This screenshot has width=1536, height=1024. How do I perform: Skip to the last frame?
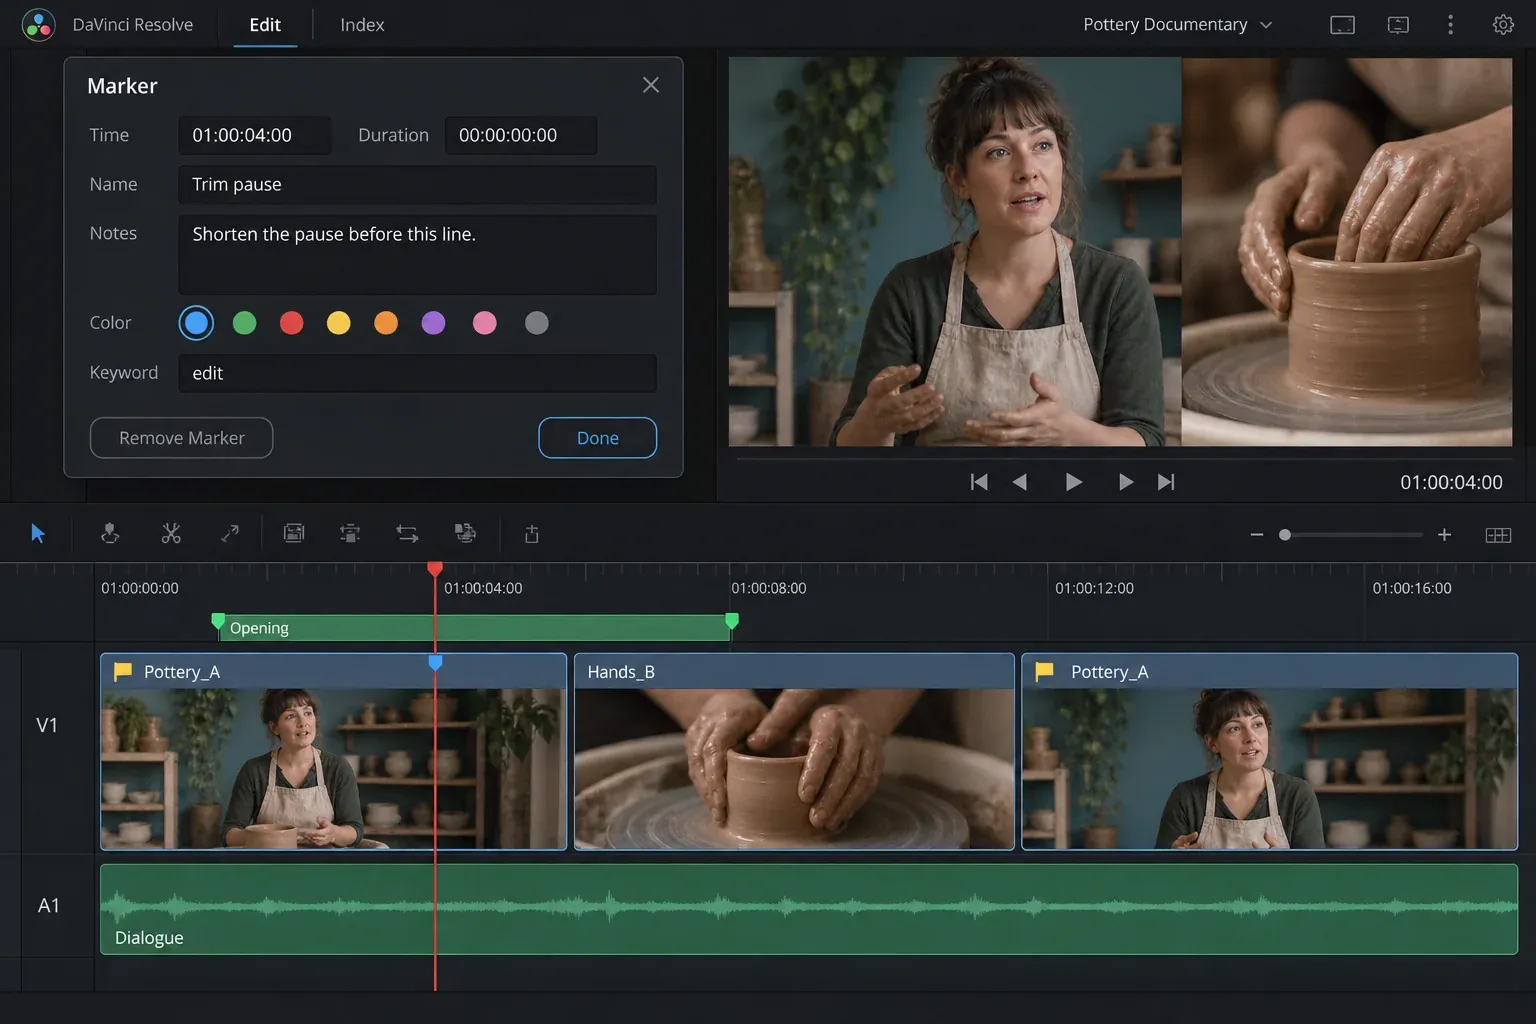pyautogui.click(x=1166, y=482)
